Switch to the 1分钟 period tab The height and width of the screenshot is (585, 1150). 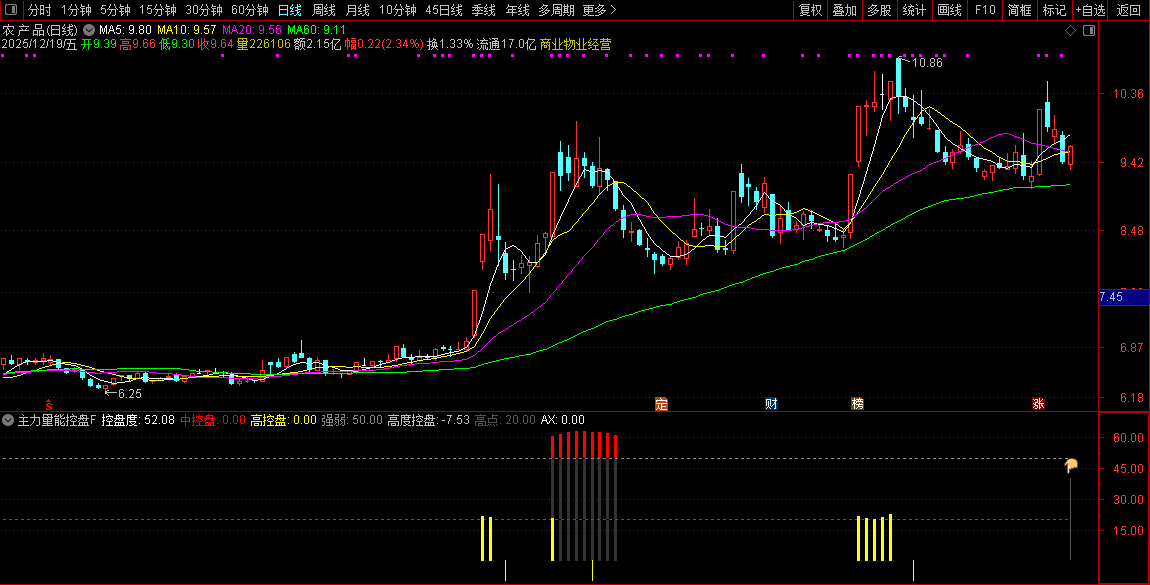pyautogui.click(x=76, y=10)
